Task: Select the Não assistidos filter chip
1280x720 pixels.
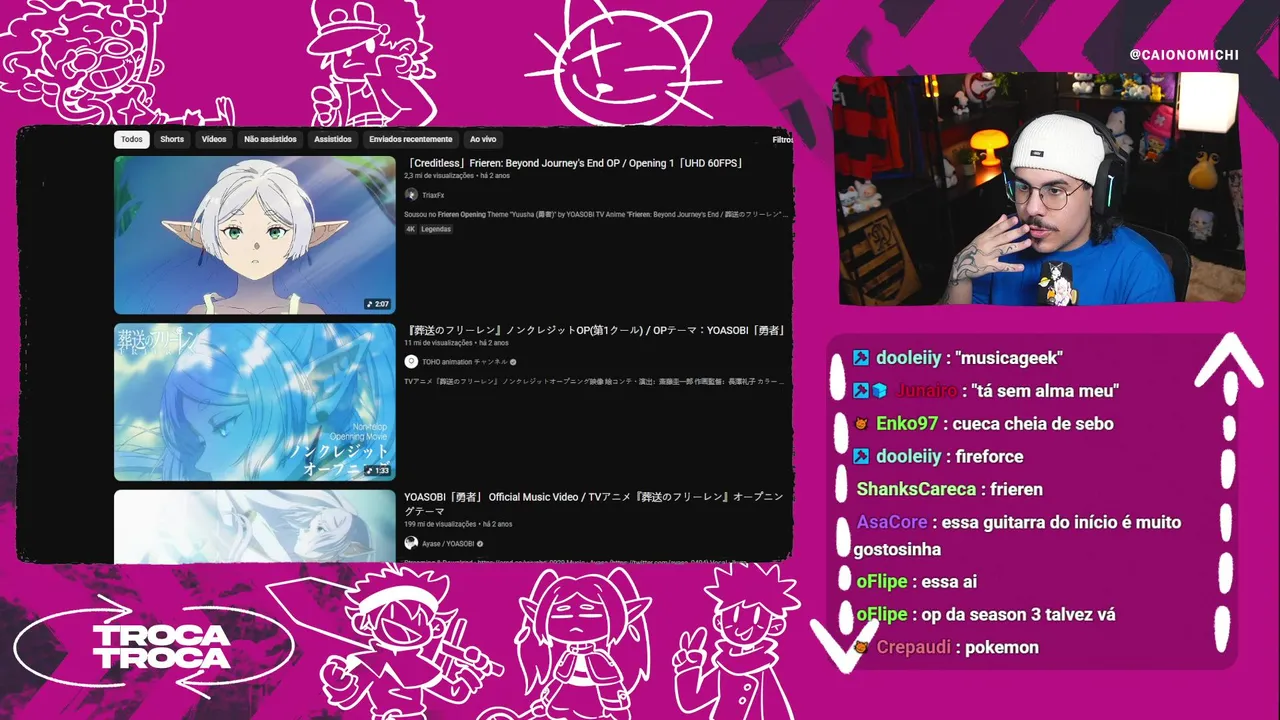Action: tap(270, 139)
